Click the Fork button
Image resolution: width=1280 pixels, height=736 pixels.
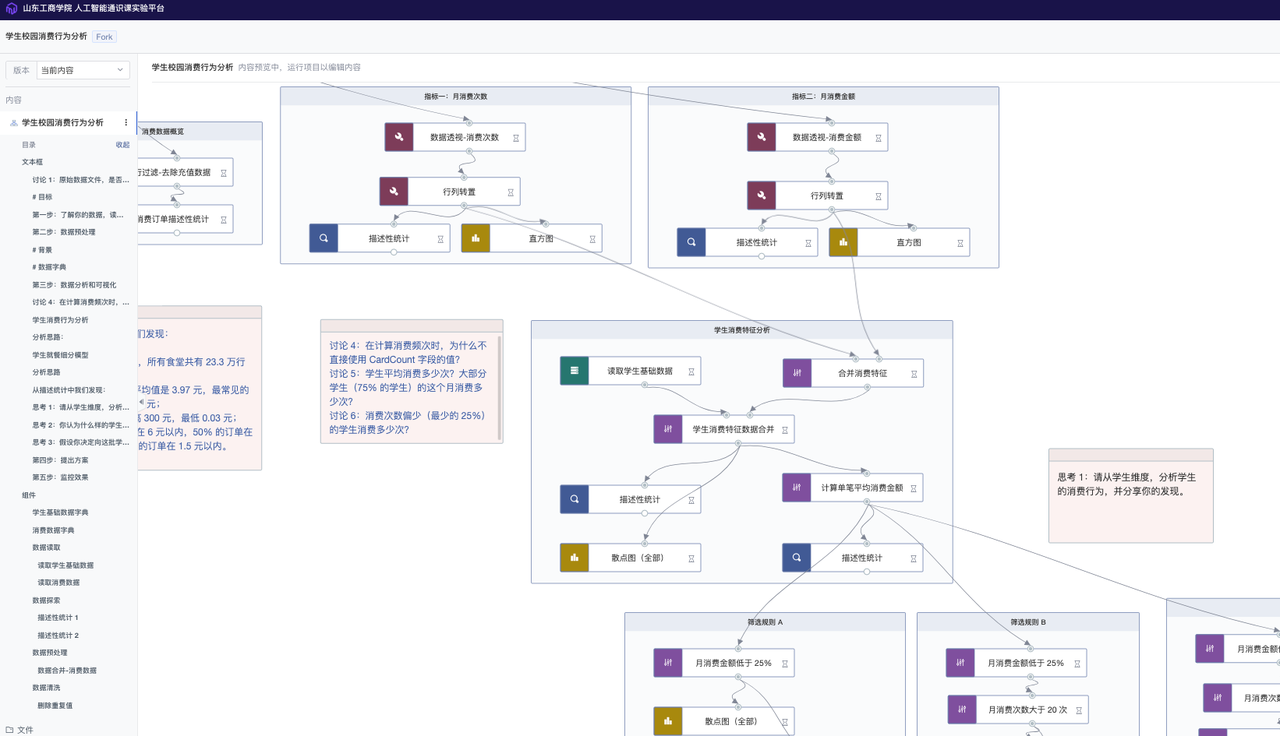[104, 37]
